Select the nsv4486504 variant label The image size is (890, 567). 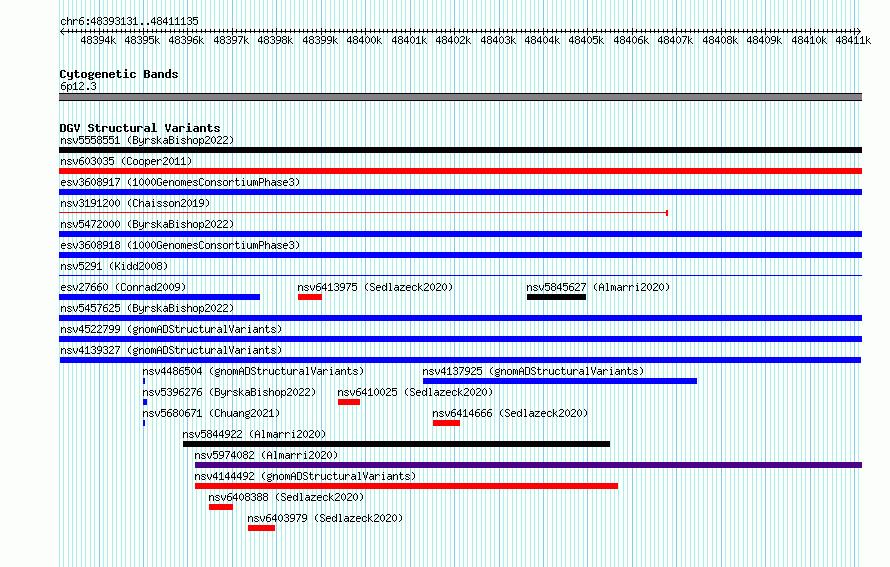tap(253, 371)
